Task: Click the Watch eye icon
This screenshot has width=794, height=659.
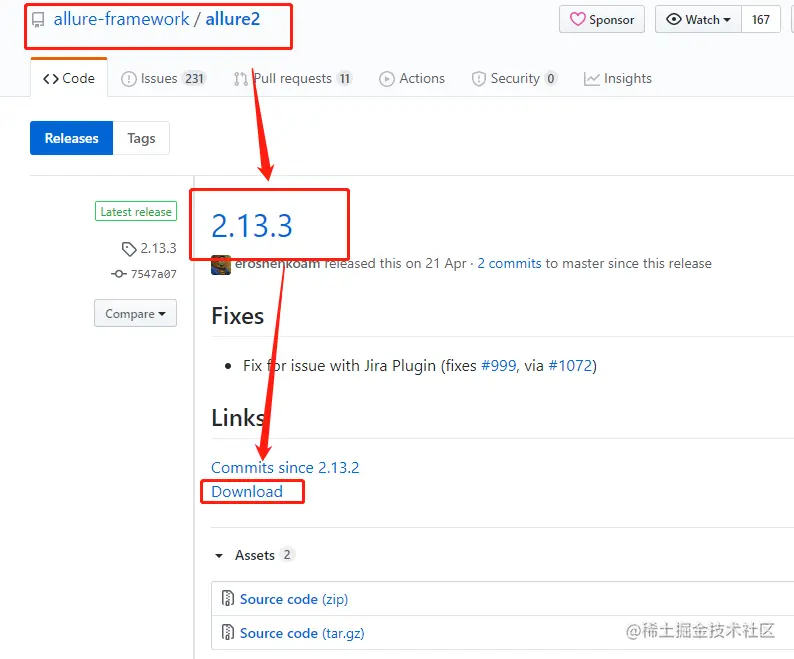Action: click(x=673, y=19)
